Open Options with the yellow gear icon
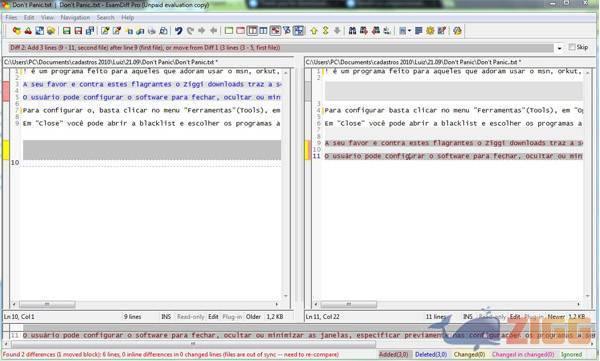The width and height of the screenshot is (600, 361). (430, 31)
